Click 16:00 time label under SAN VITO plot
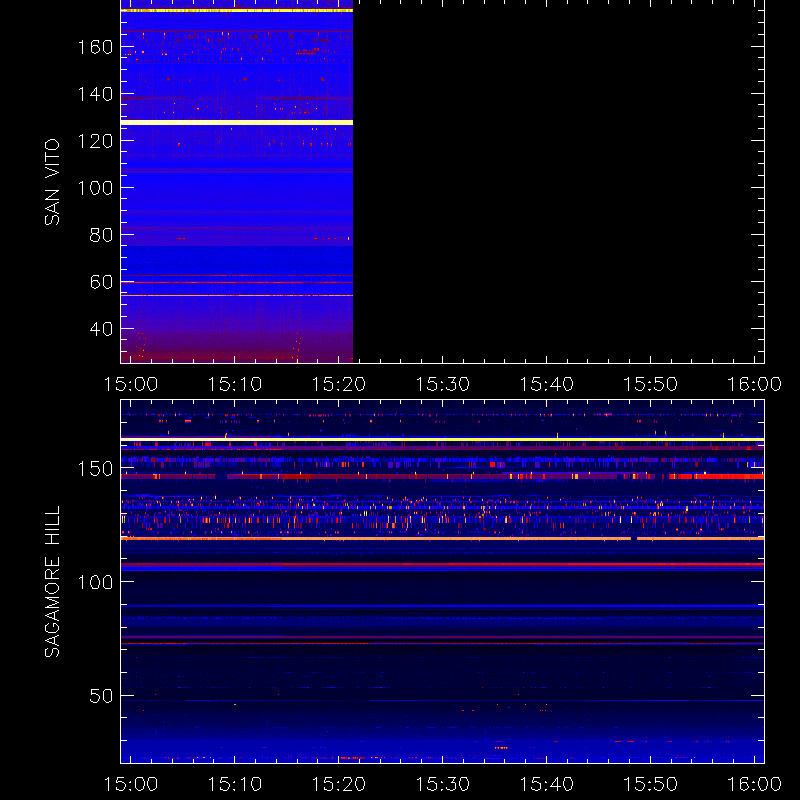The width and height of the screenshot is (800, 800). (754, 384)
